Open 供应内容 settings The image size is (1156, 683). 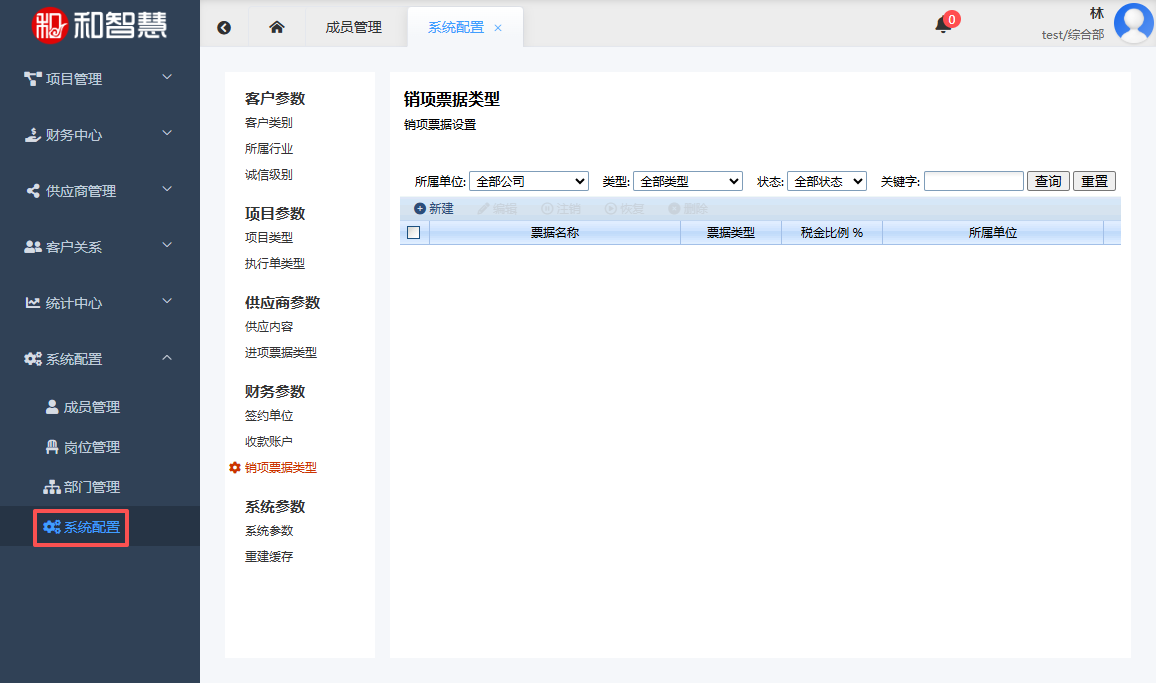(x=268, y=326)
